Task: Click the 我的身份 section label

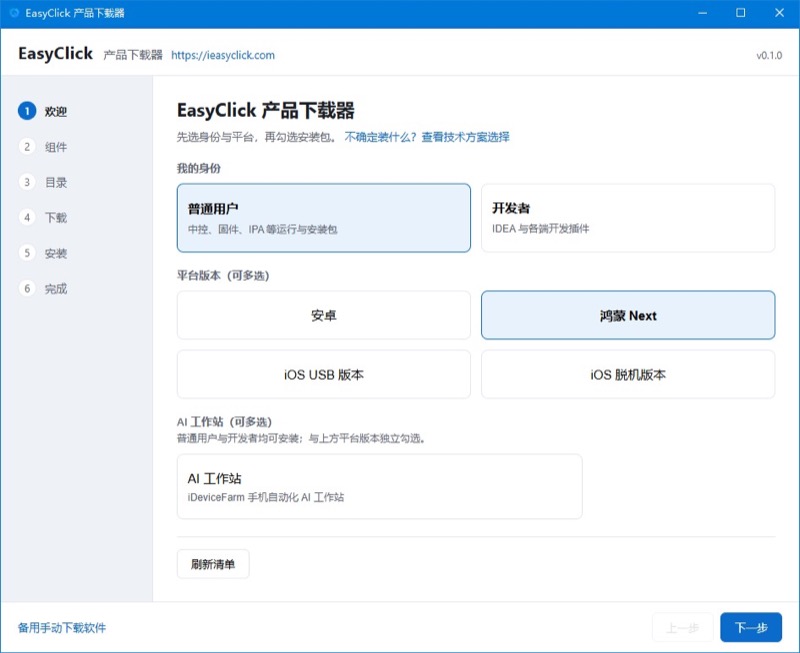Action: tap(198, 168)
